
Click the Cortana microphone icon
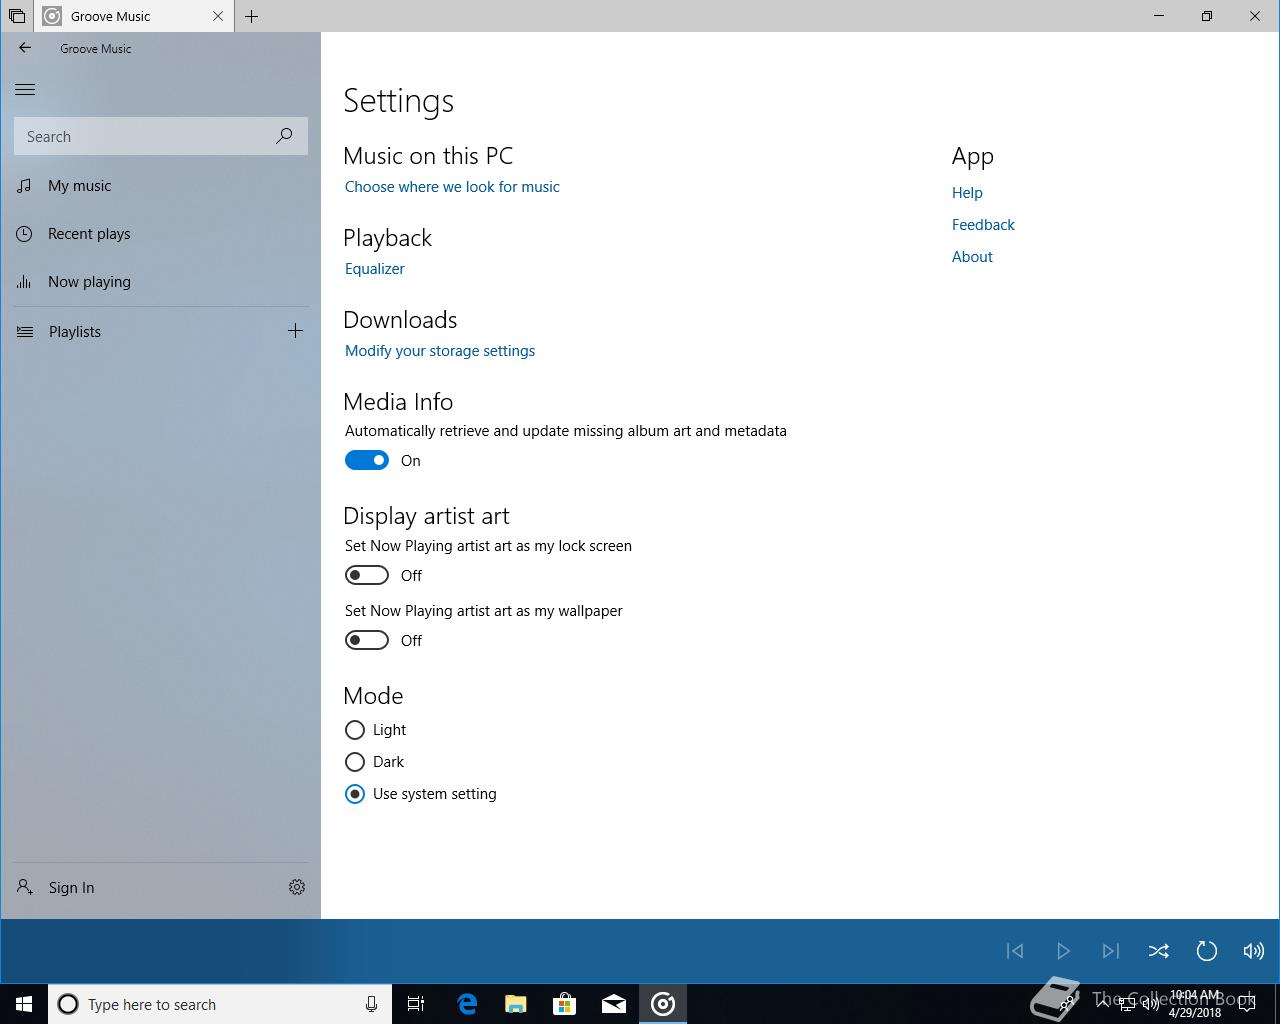pyautogui.click(x=371, y=1004)
